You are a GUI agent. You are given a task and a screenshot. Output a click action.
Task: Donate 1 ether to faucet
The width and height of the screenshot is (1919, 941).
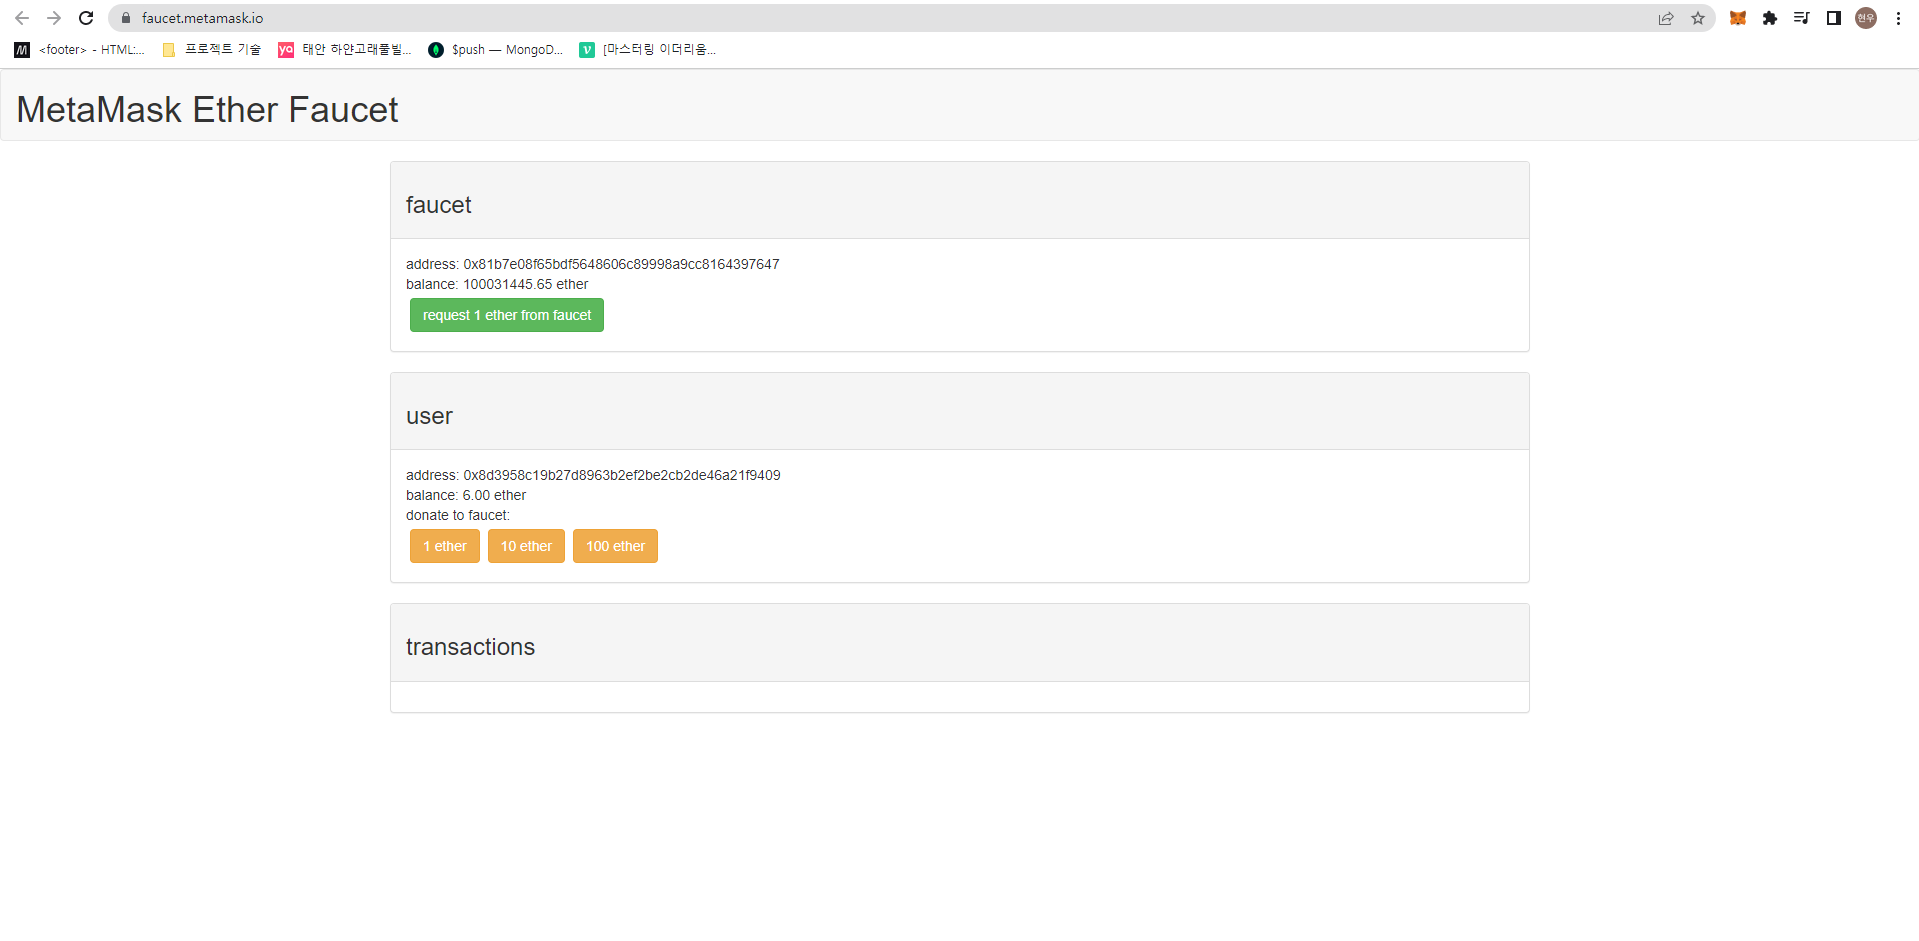pos(445,546)
